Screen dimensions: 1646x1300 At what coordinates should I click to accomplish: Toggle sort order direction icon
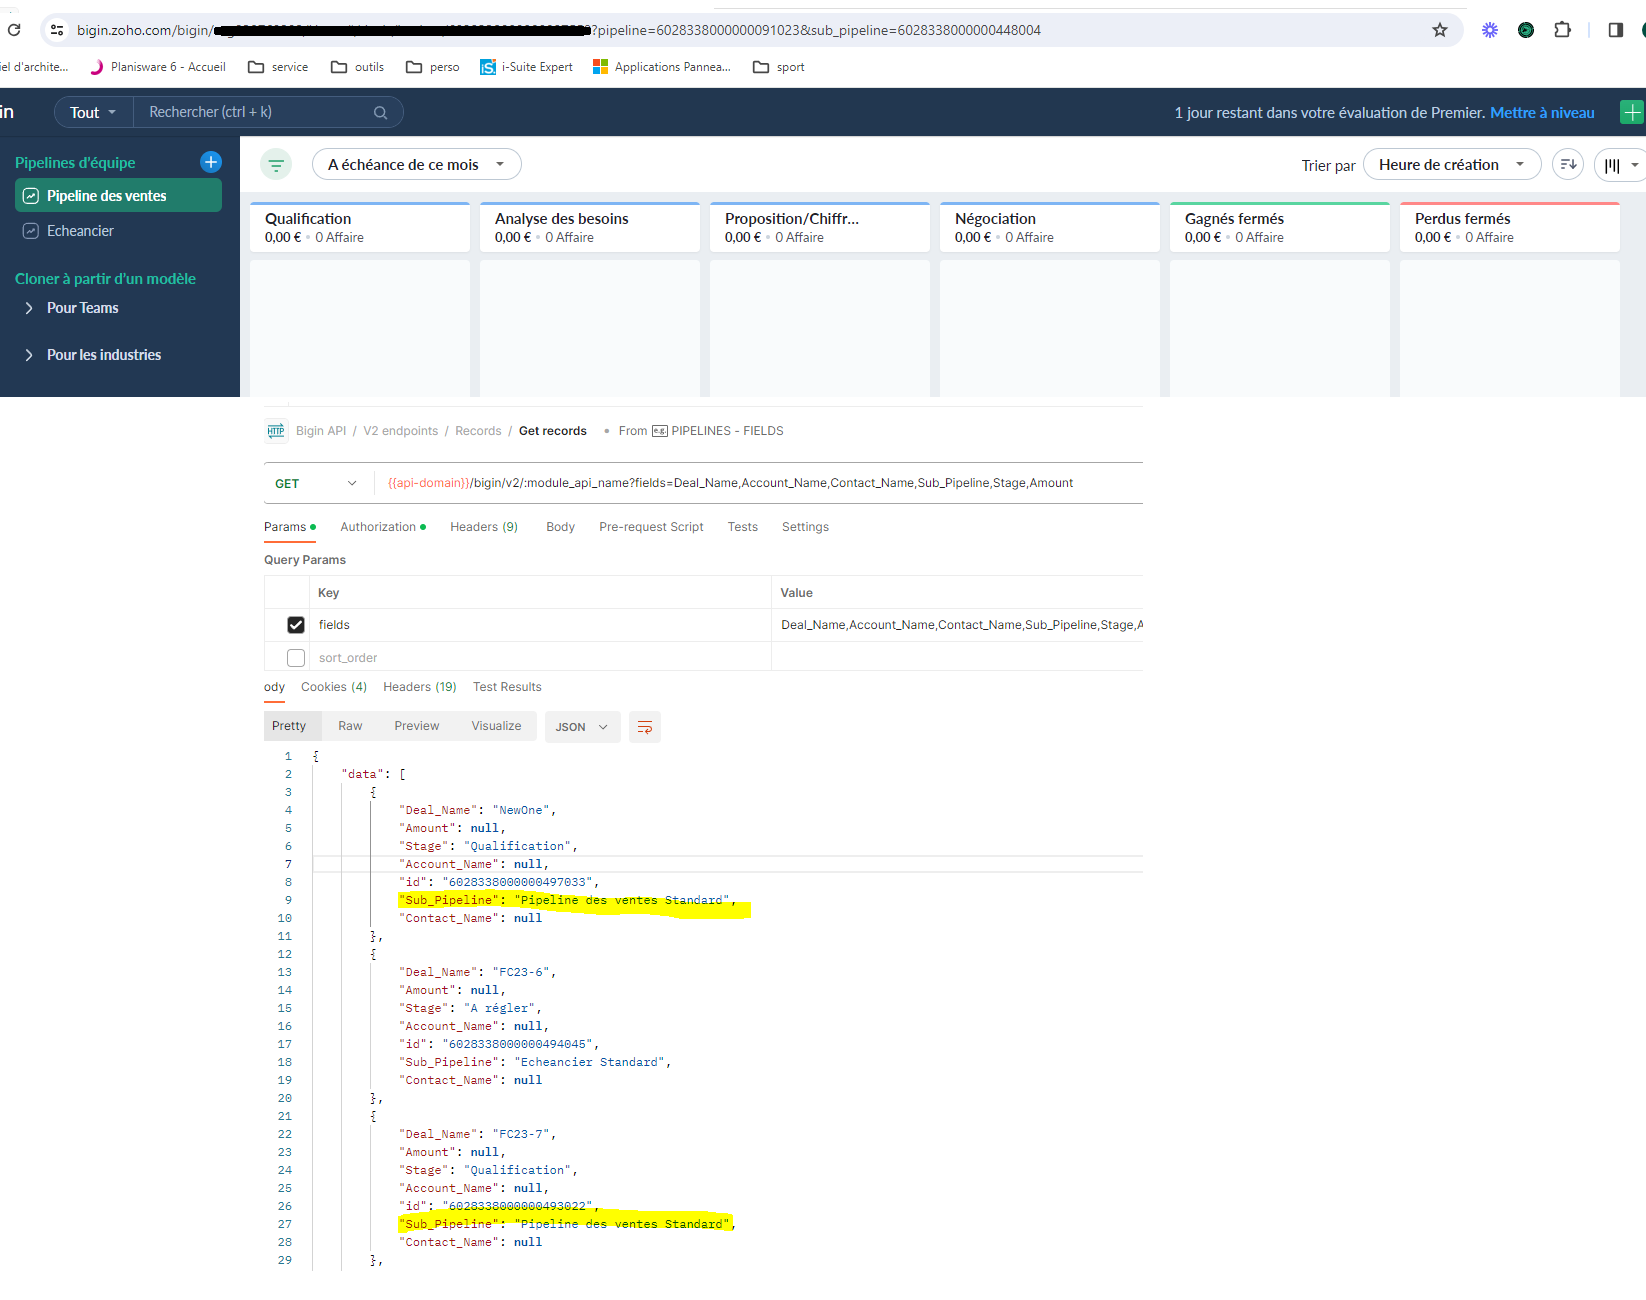click(1568, 165)
